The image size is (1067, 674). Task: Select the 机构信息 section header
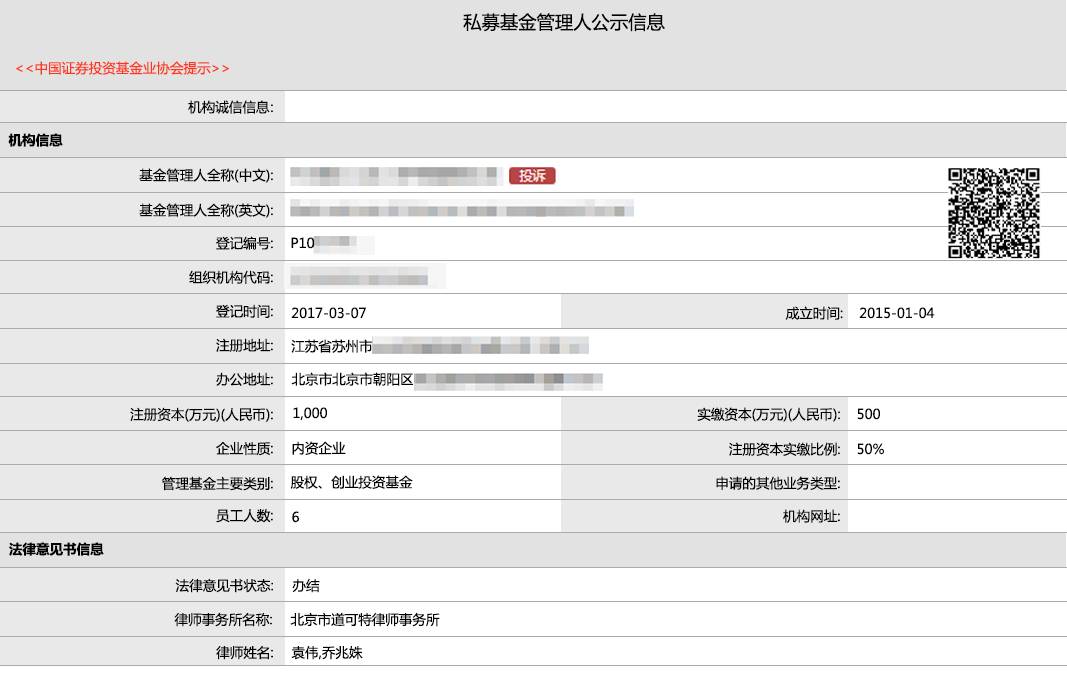36,140
